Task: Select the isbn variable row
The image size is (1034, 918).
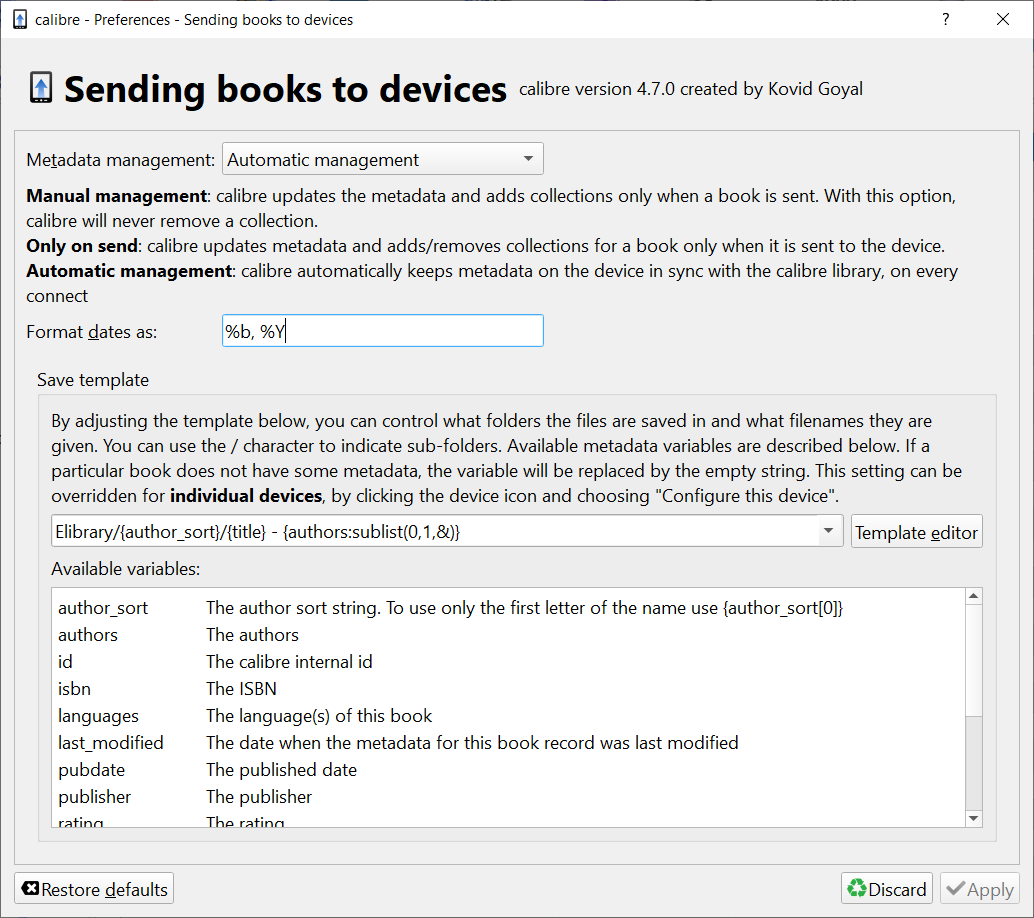Action: click(x=75, y=689)
